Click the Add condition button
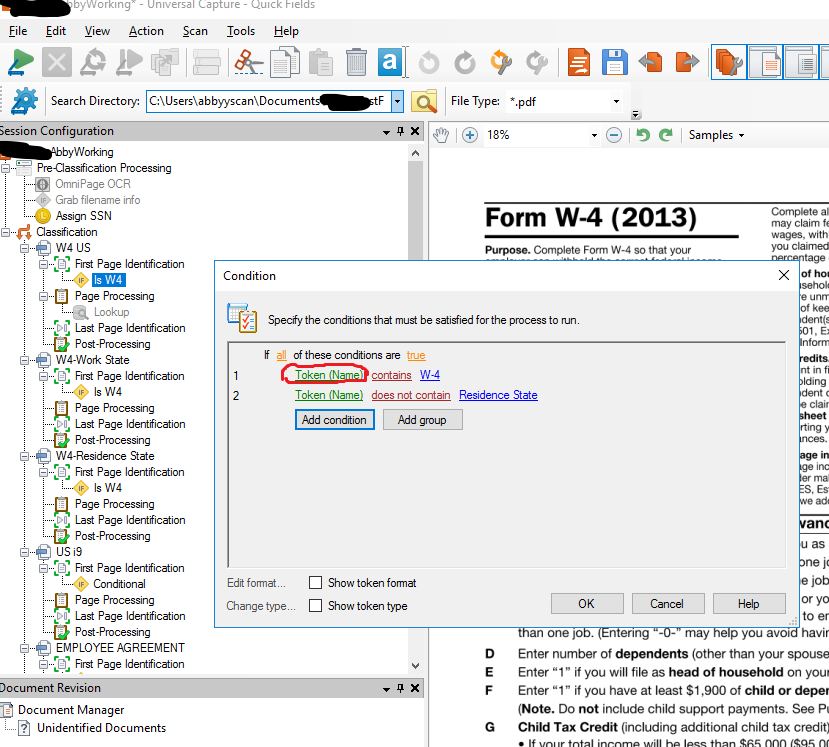Viewport: 829px width, 747px height. point(334,420)
